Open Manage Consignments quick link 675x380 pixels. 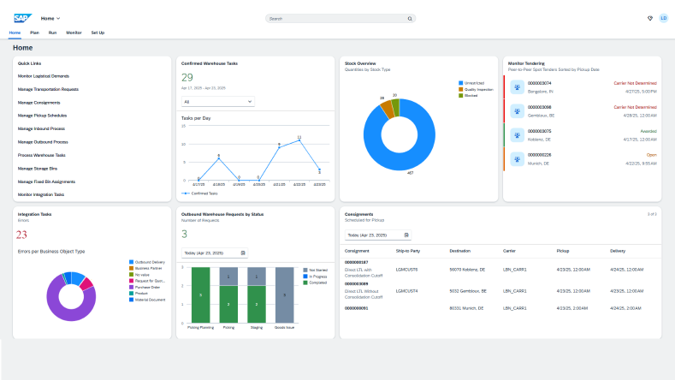[x=39, y=103]
